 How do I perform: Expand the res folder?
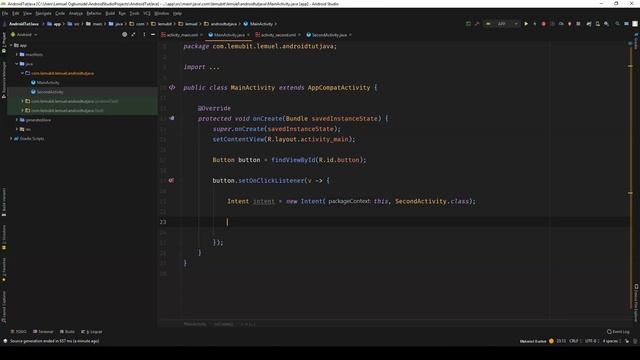point(17,129)
